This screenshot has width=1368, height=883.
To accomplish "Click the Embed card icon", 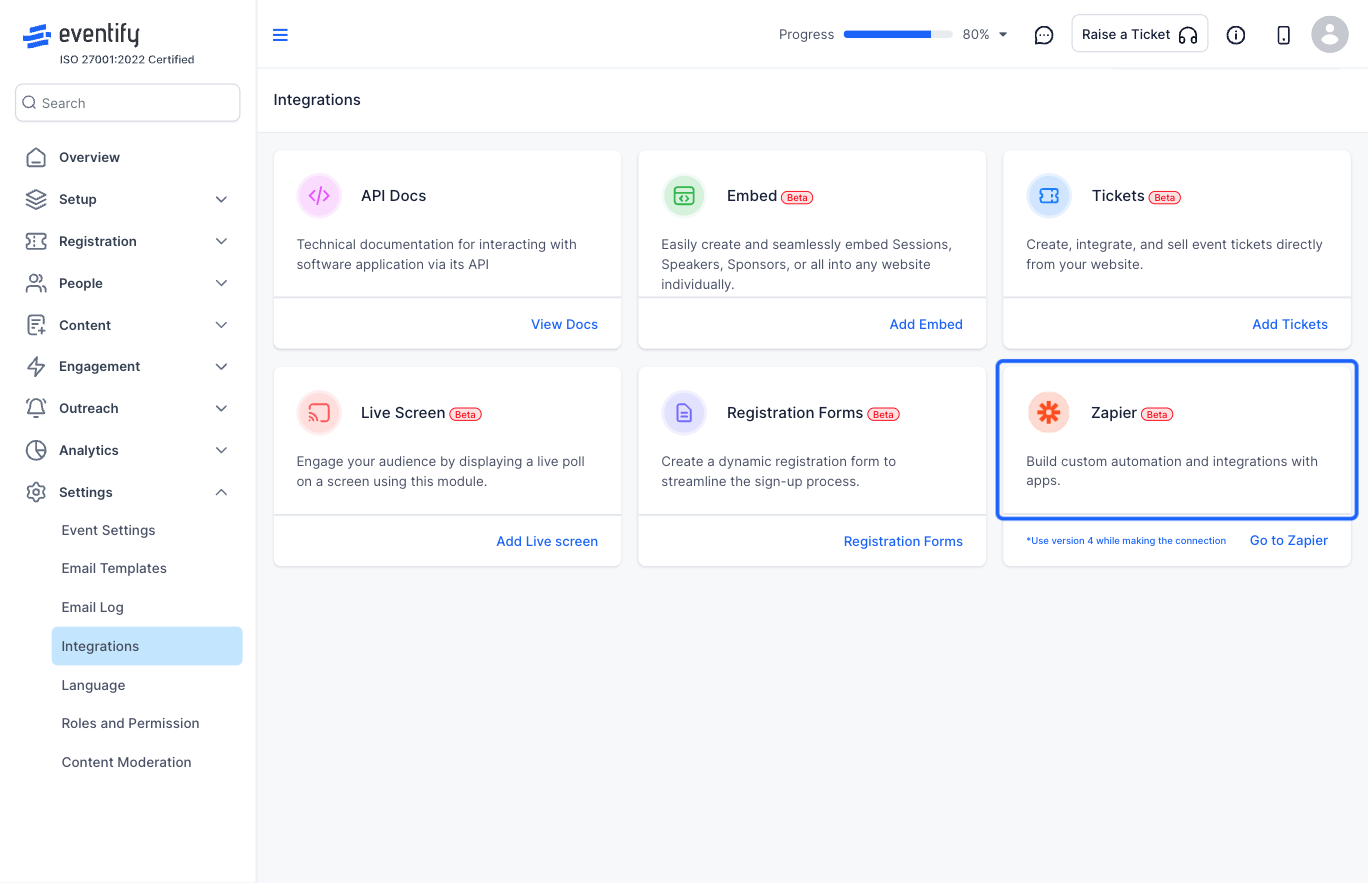I will point(684,196).
